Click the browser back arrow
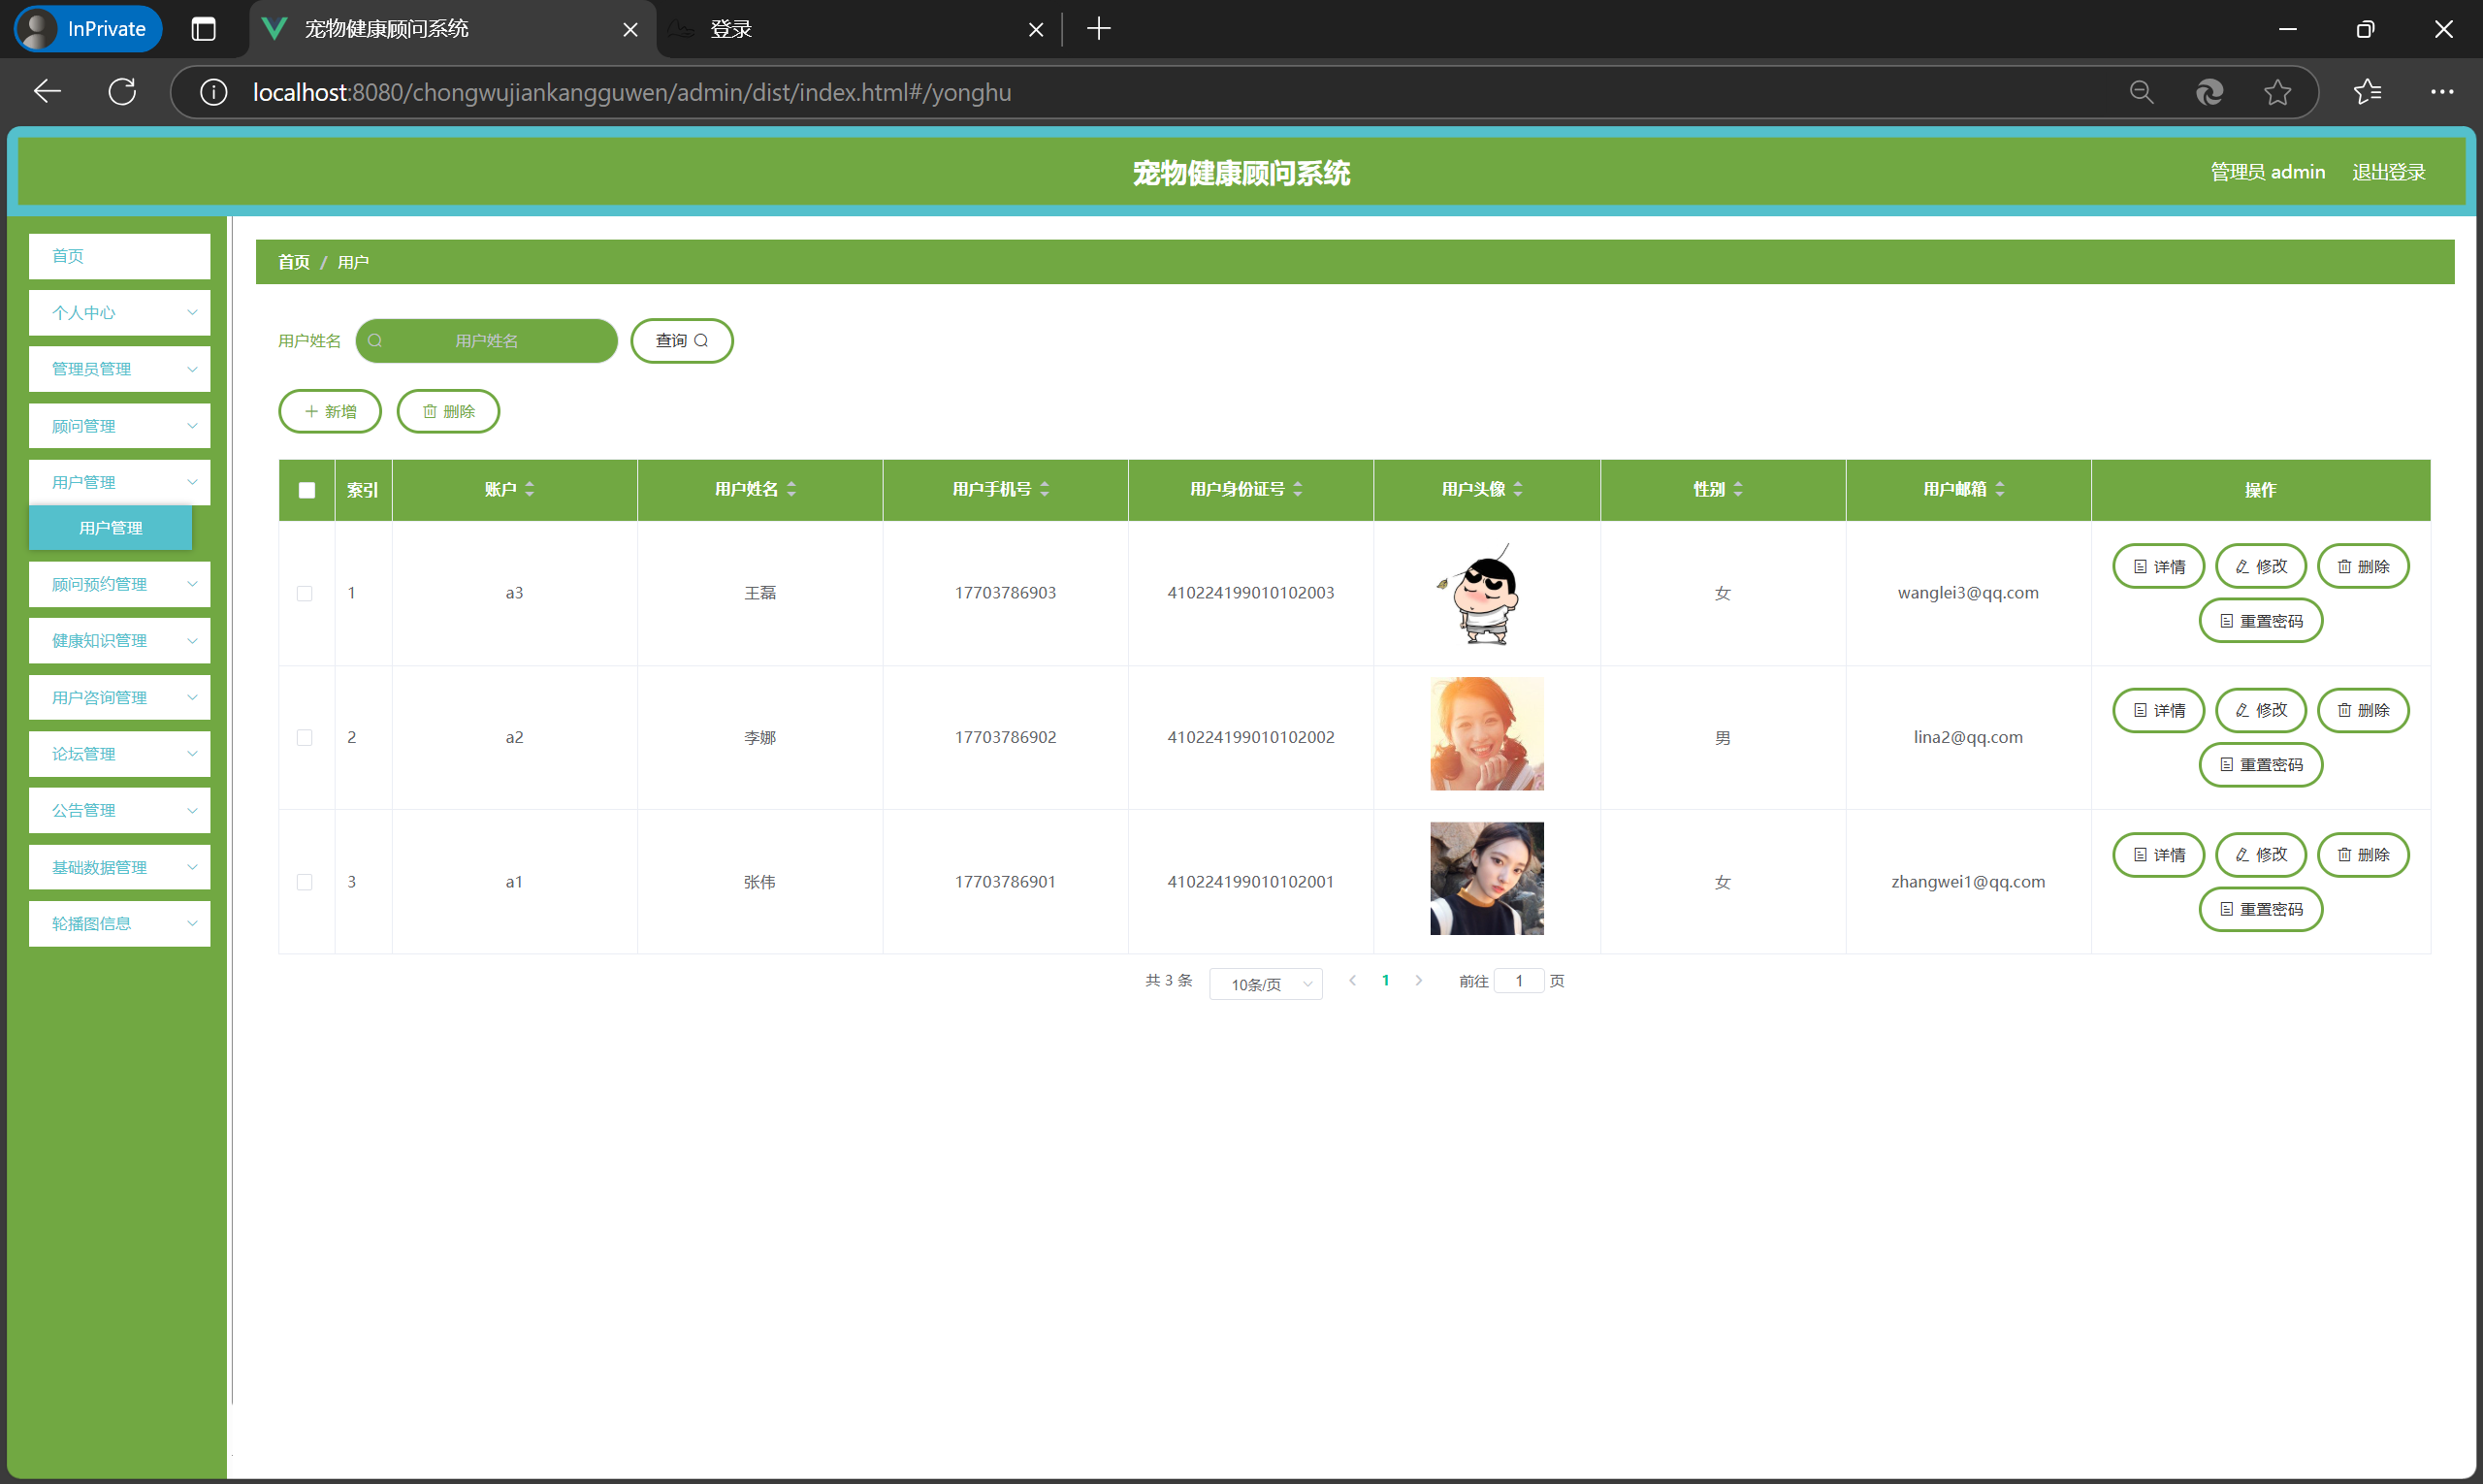Screen dimensions: 2483x1484 click(x=47, y=92)
